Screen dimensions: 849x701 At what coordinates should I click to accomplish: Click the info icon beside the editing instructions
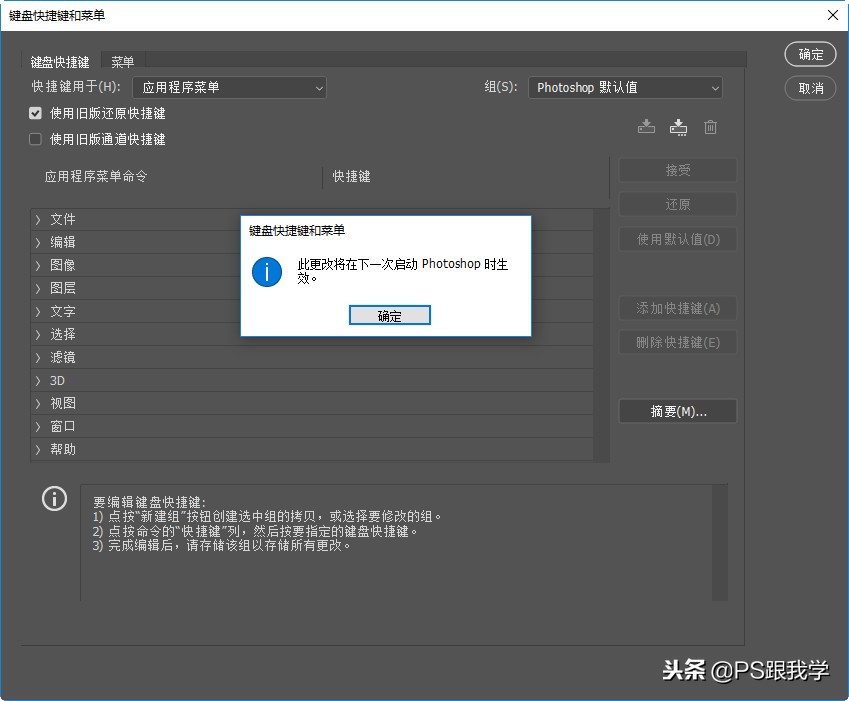tap(54, 498)
